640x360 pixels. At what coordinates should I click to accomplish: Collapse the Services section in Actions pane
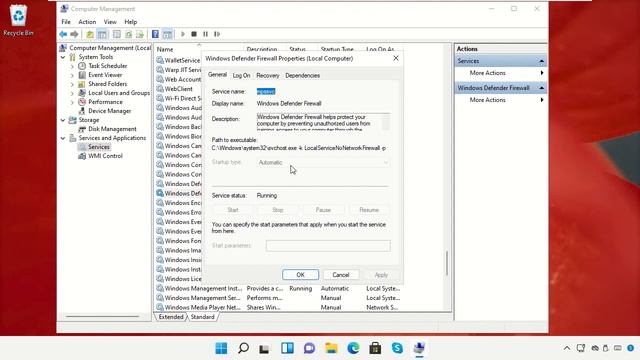click(x=541, y=61)
